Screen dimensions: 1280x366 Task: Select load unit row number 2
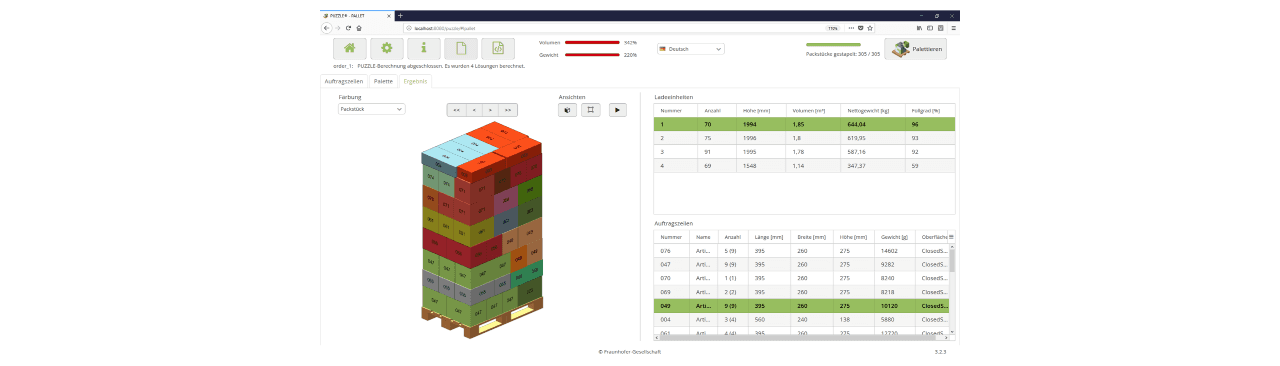(804, 138)
